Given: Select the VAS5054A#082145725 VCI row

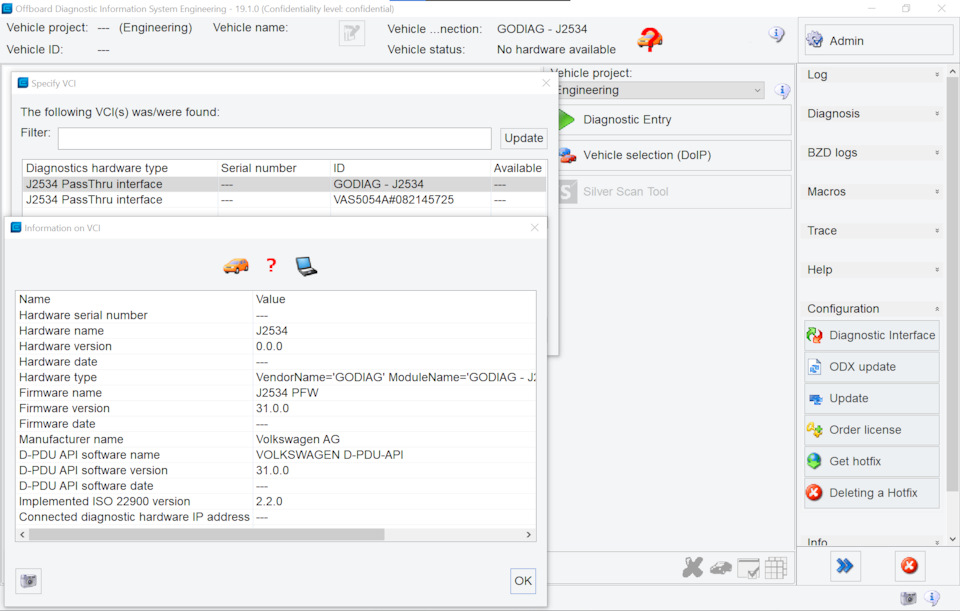Looking at the screenshot, I should coord(284,200).
